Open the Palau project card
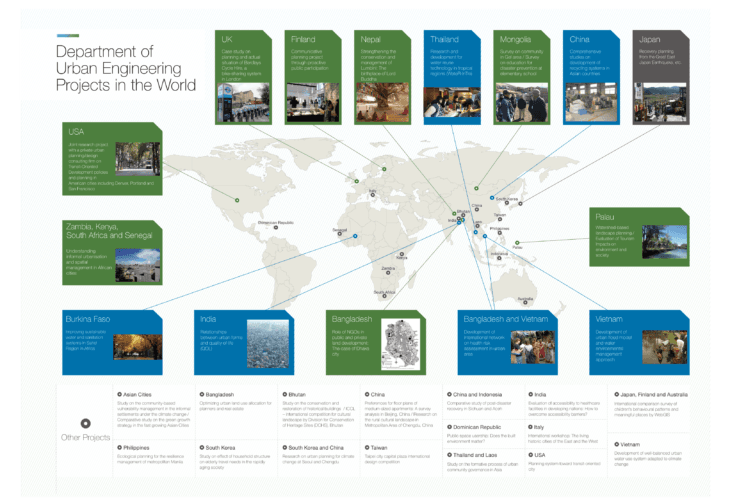The image size is (730, 500). (x=639, y=237)
